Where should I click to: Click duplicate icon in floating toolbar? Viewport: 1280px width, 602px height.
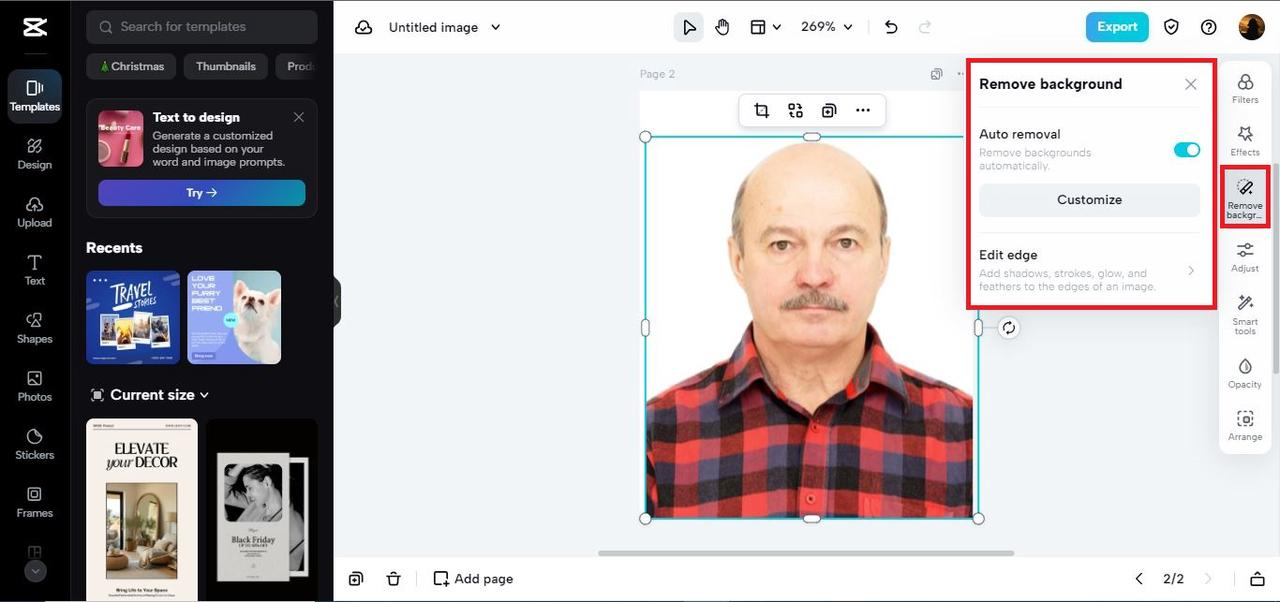(829, 110)
